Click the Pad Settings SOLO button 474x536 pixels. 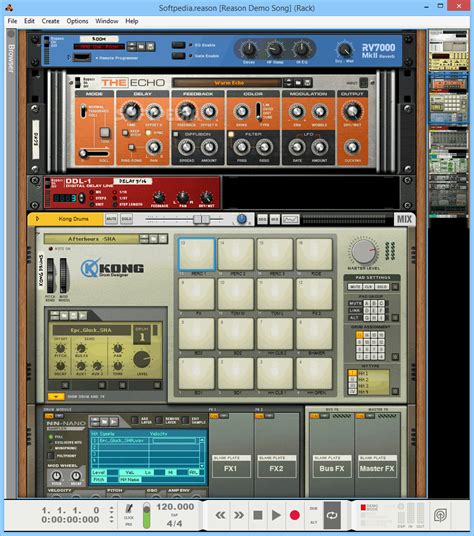point(381,287)
